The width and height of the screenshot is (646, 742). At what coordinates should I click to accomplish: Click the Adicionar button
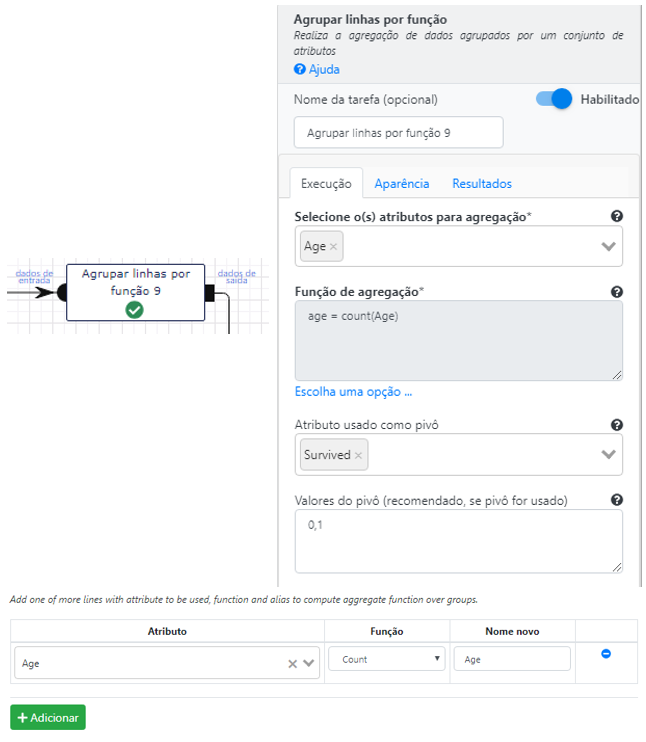[x=48, y=717]
